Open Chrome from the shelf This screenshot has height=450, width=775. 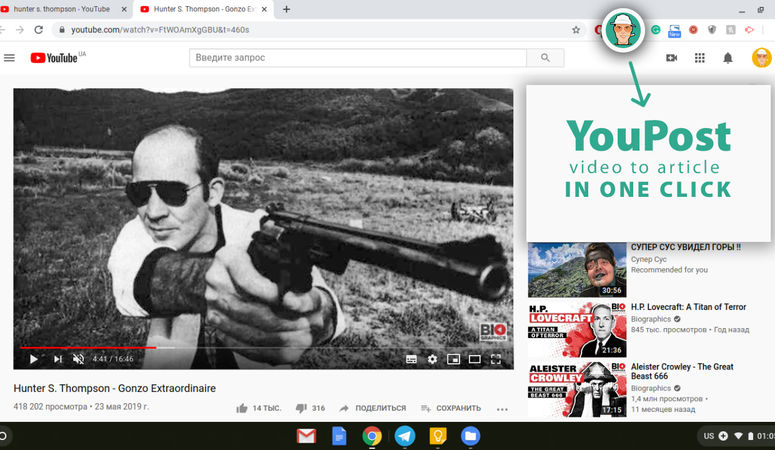[x=372, y=436]
